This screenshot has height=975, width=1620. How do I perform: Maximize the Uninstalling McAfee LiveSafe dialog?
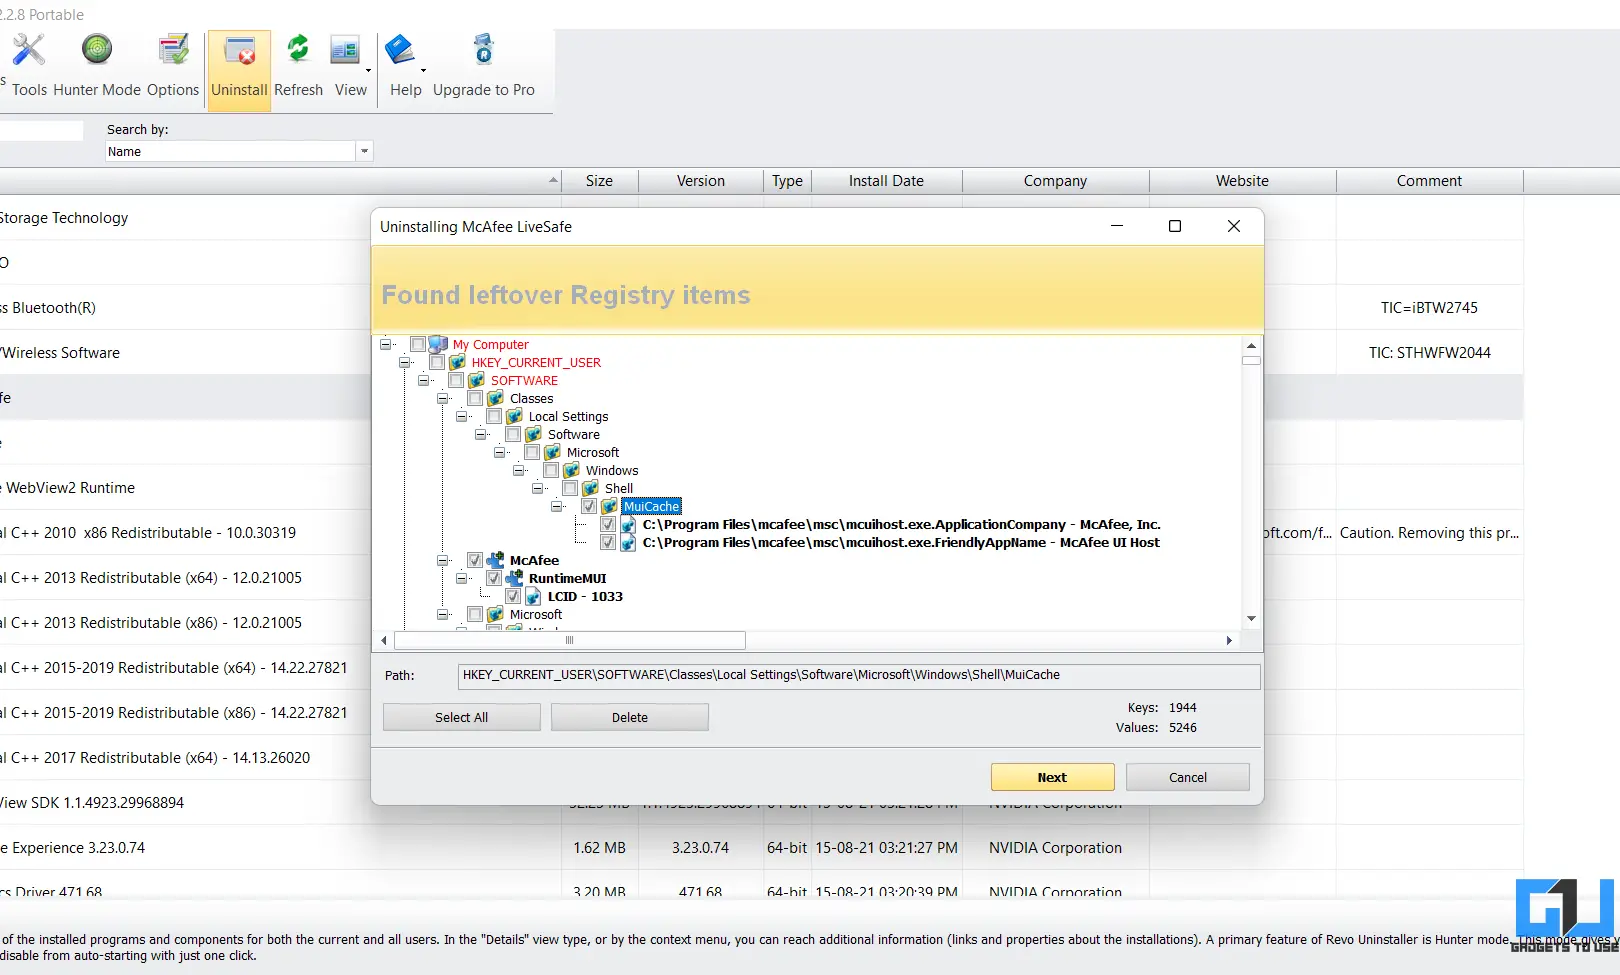pyautogui.click(x=1175, y=226)
